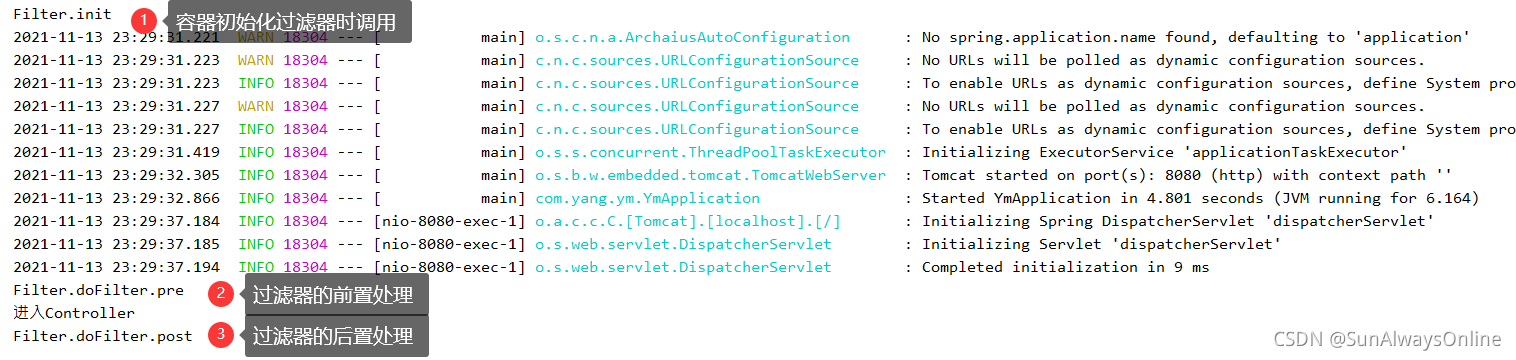The height and width of the screenshot is (360, 1516).
Task: Click the Filter.doFilter.post output line
Action: click(x=103, y=336)
